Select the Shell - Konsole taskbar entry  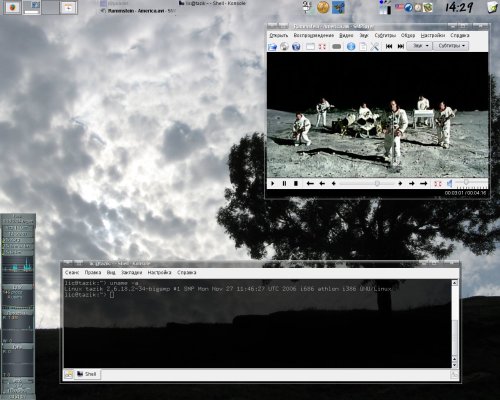click(212, 3)
